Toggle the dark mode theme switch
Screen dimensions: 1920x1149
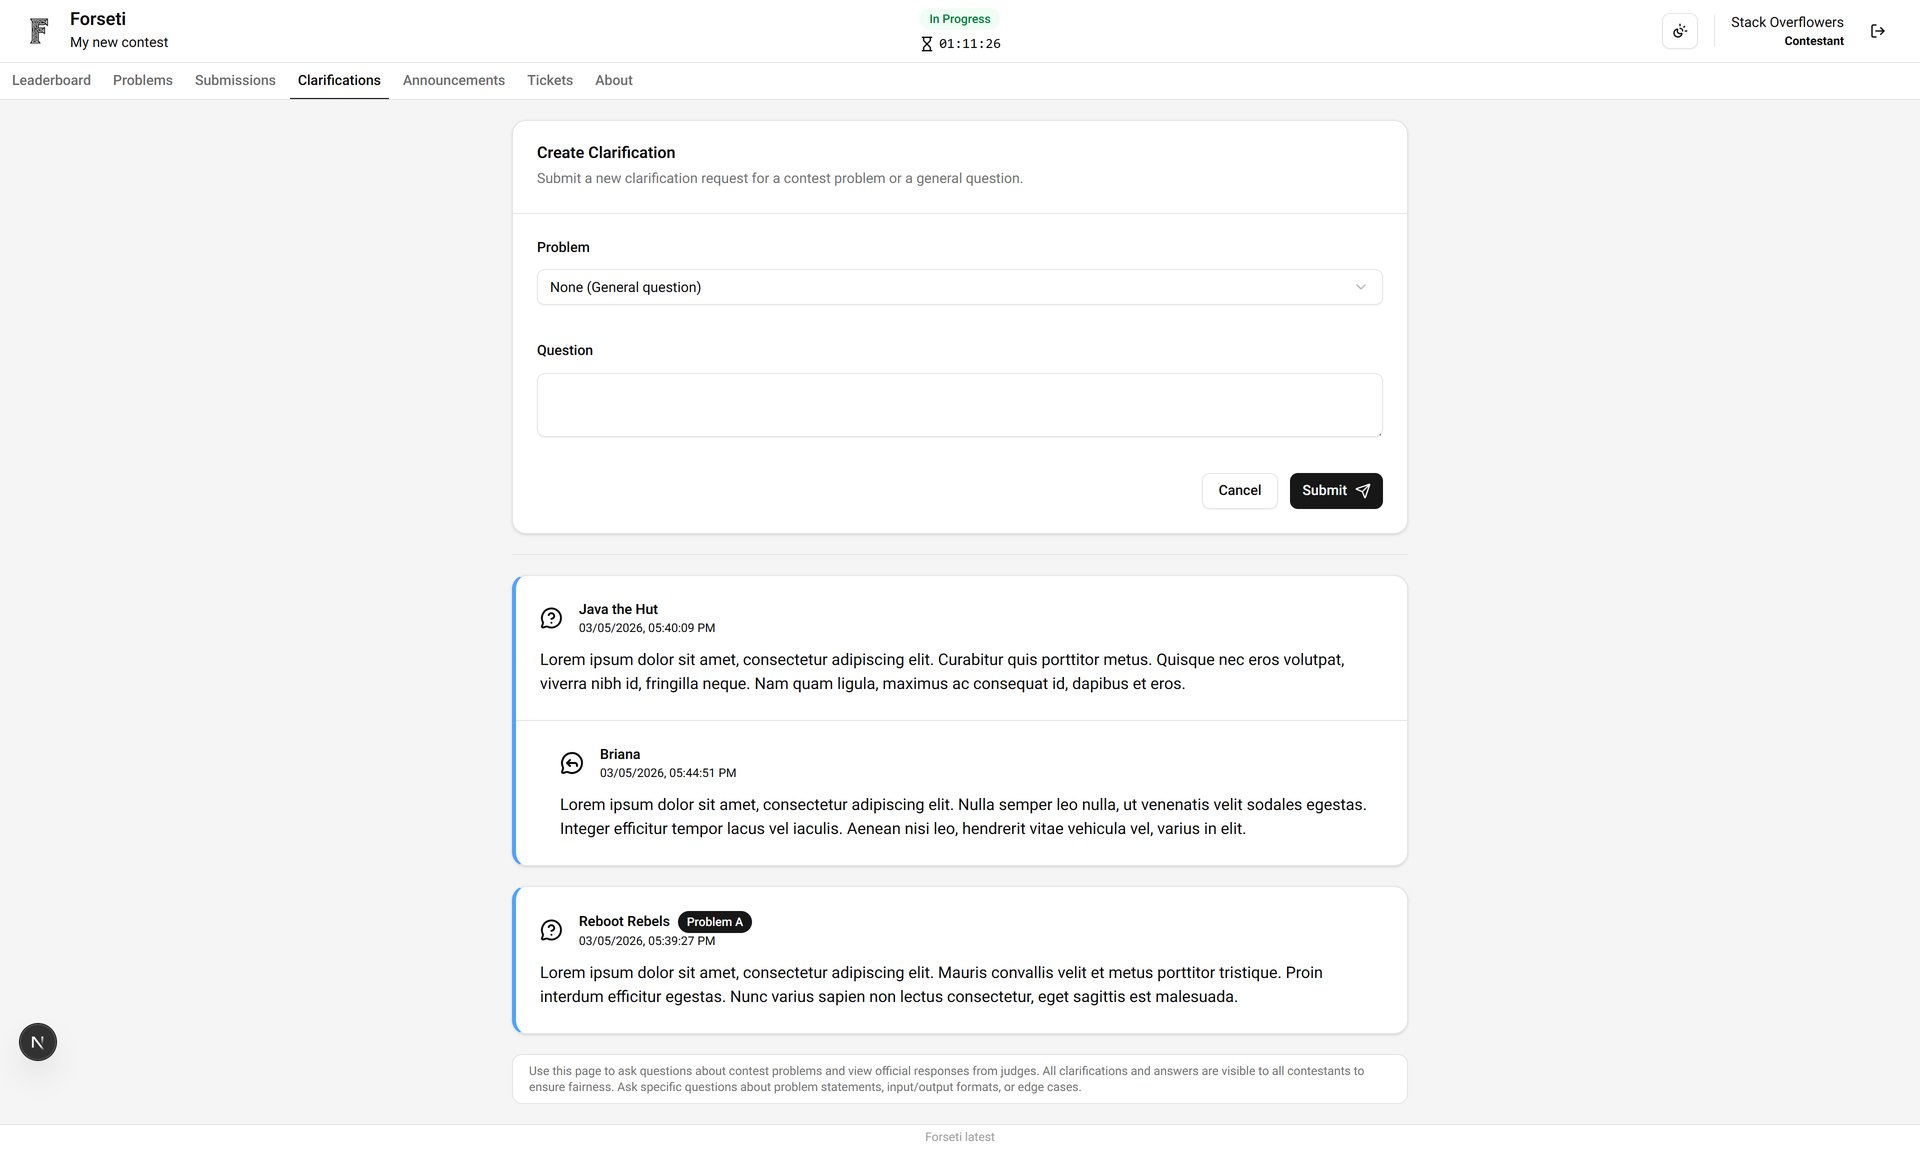(x=1679, y=30)
